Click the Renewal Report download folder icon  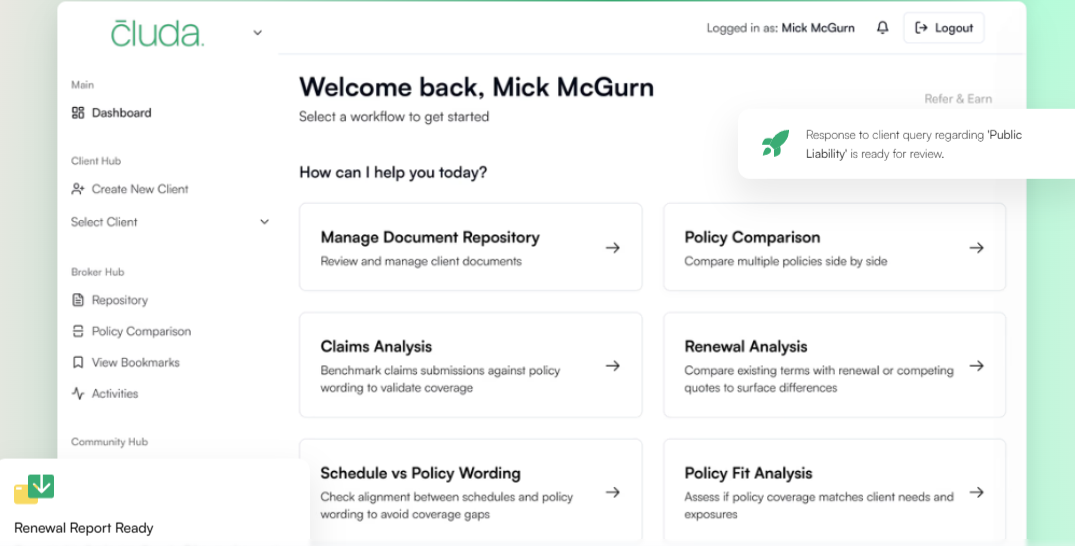click(34, 490)
